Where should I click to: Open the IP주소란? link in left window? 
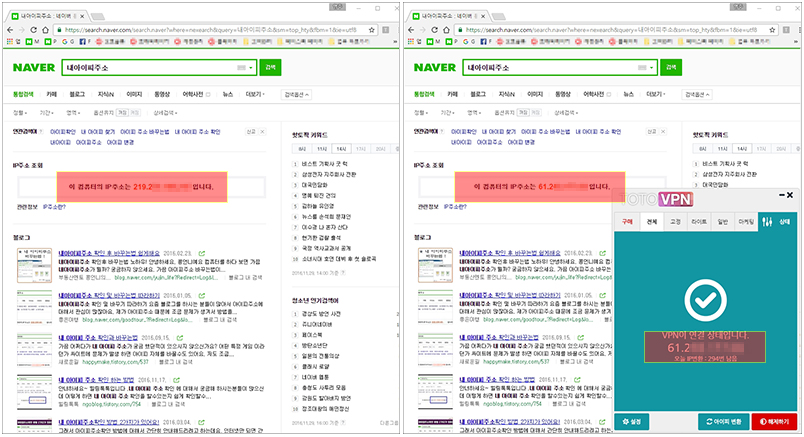[x=54, y=207]
